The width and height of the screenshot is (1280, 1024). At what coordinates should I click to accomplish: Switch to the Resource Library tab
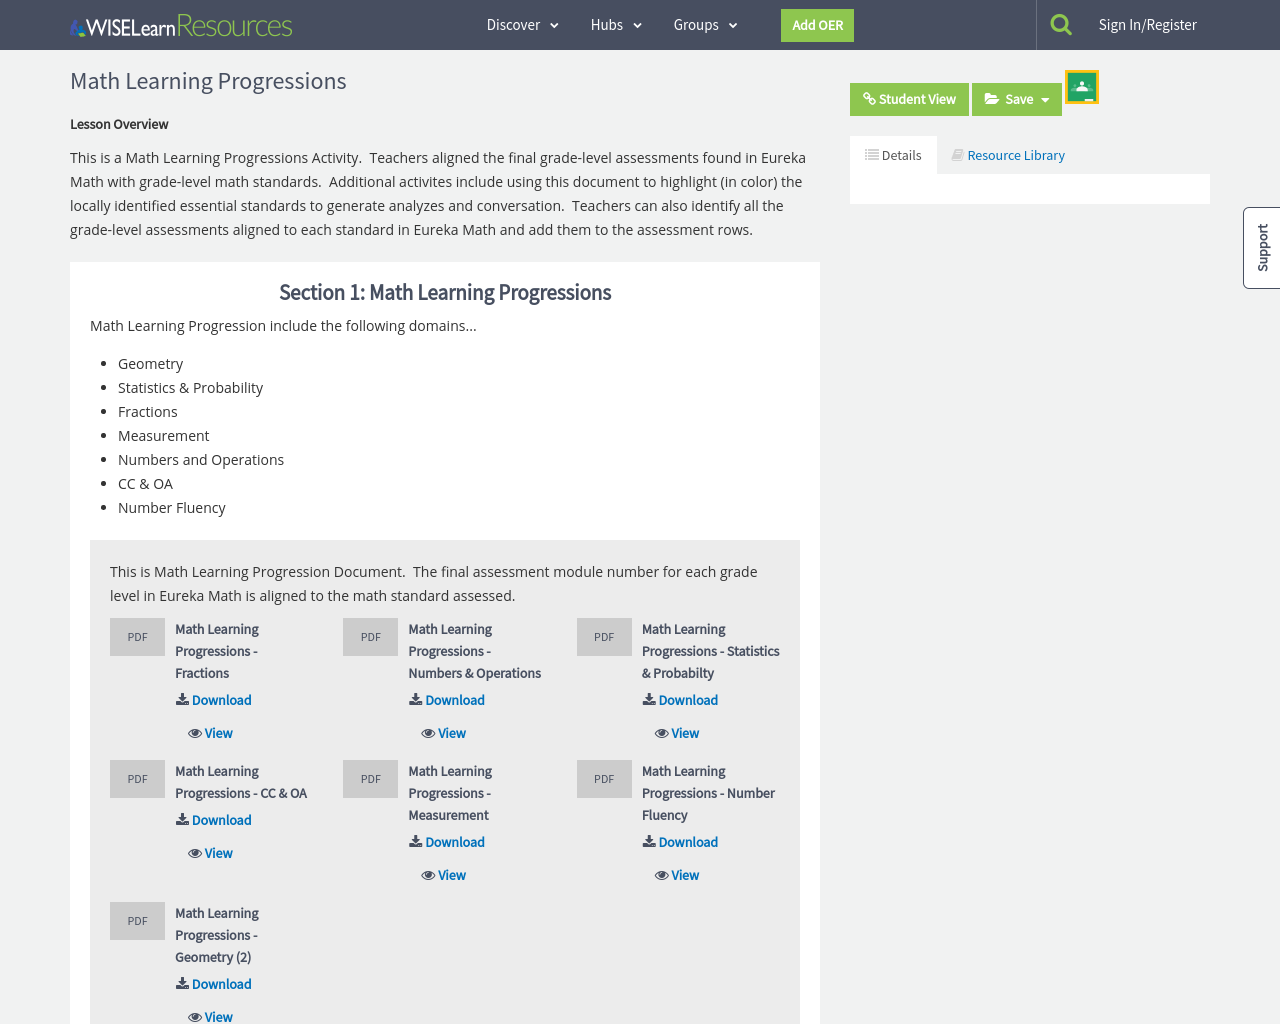coord(1006,154)
